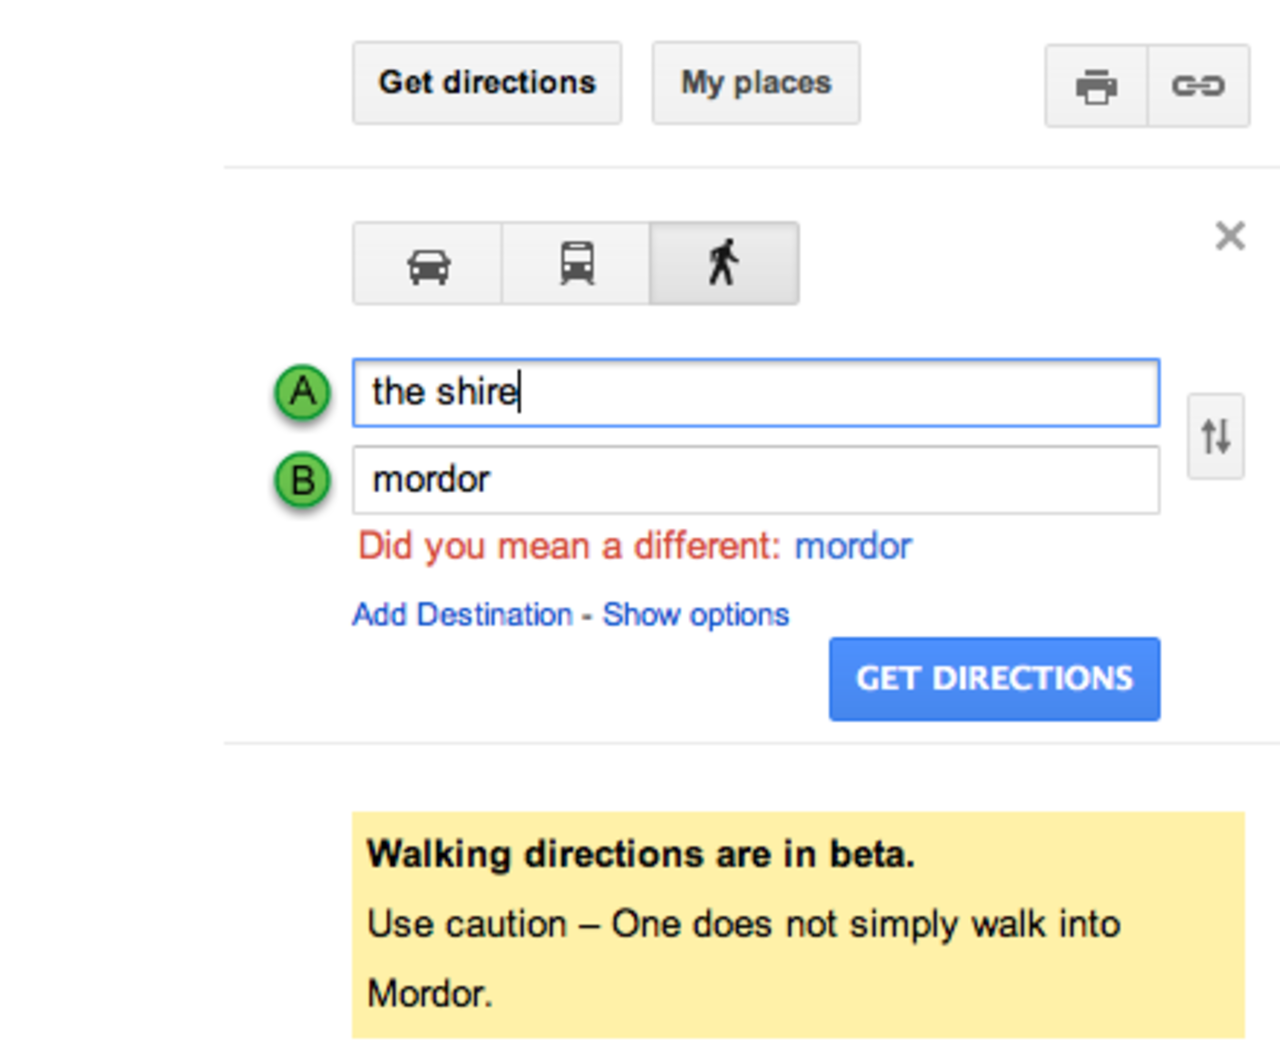Click the print icon
1280x1056 pixels.
[1096, 86]
